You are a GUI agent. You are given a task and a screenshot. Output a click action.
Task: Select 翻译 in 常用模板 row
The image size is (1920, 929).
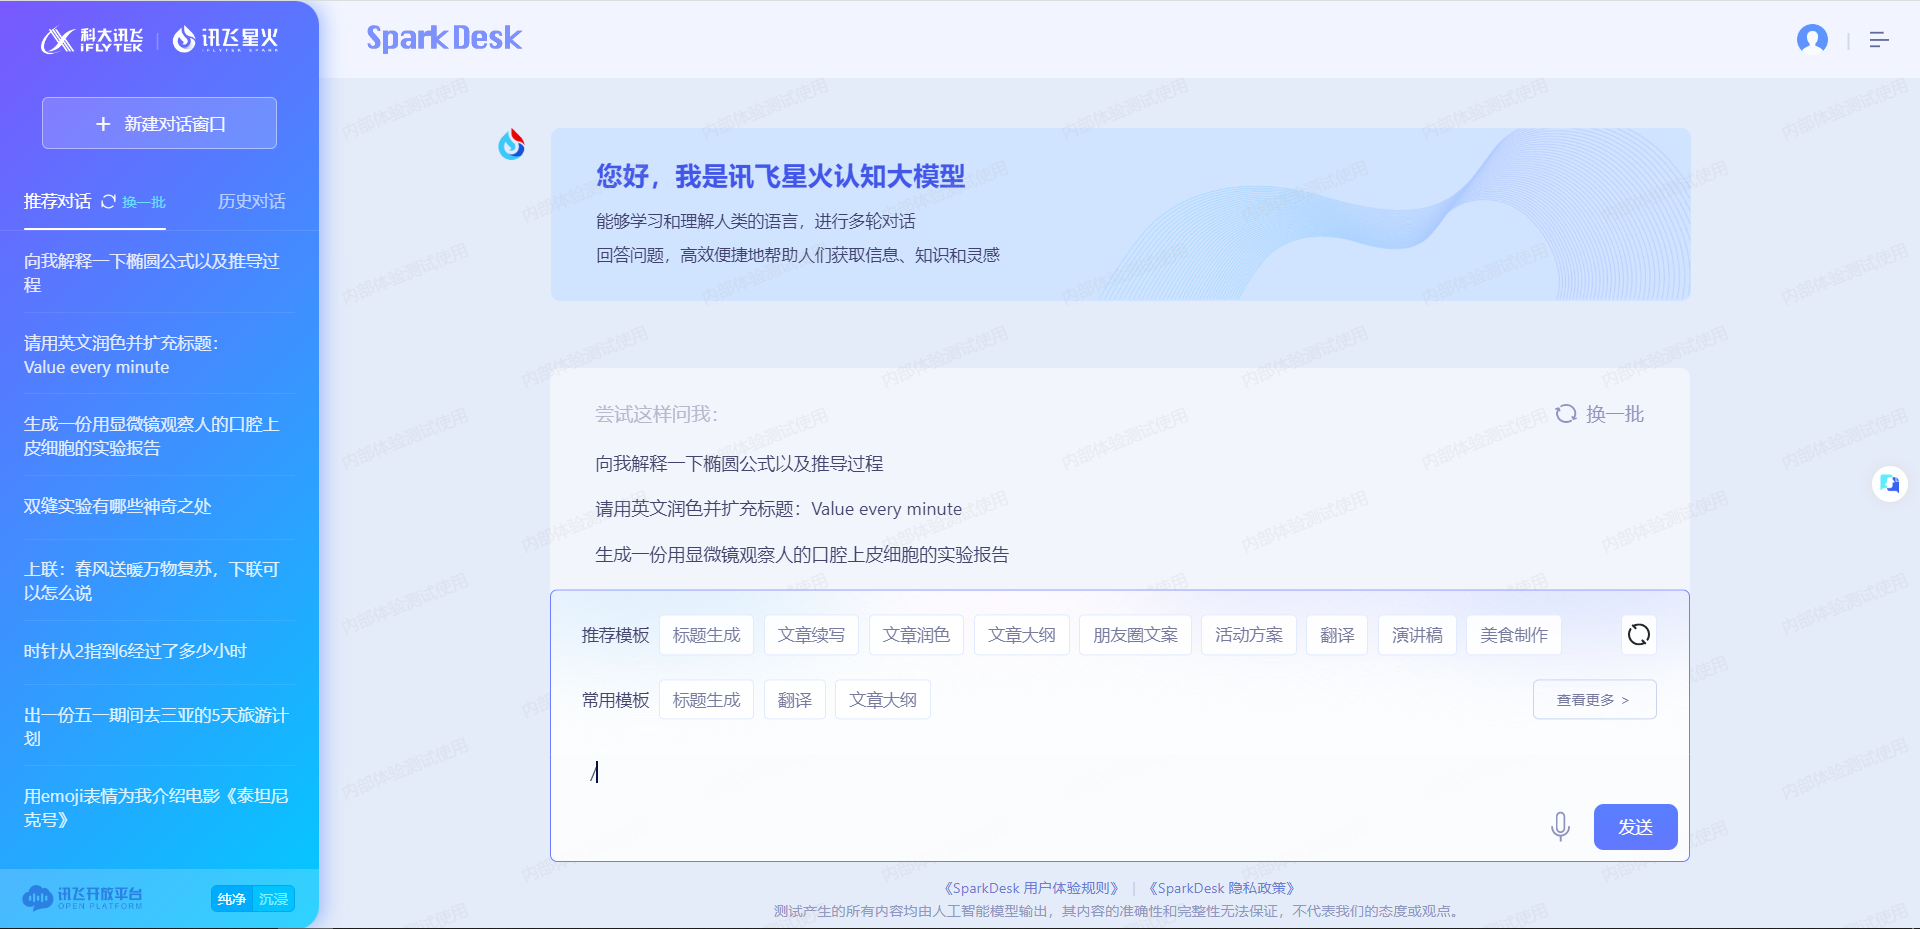[795, 700]
